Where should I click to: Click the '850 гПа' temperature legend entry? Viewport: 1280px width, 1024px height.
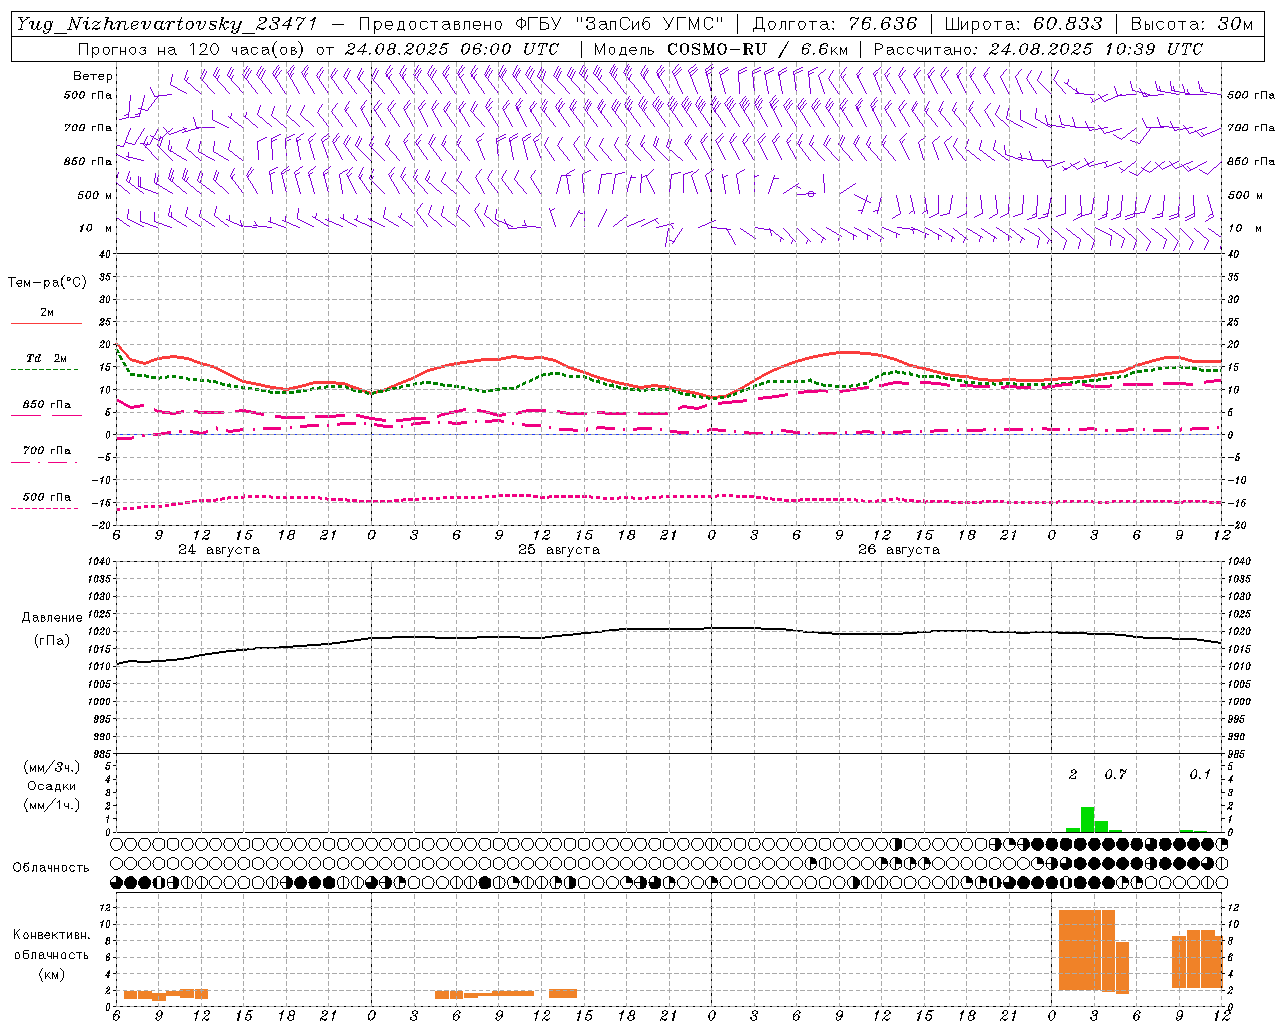pyautogui.click(x=46, y=405)
